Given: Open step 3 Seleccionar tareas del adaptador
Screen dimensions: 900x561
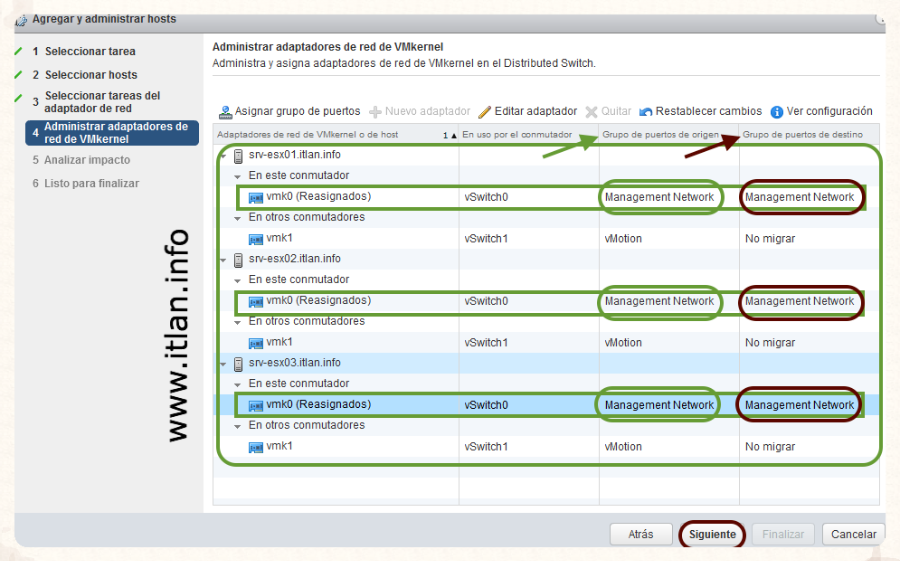Looking at the screenshot, I should pos(101,102).
